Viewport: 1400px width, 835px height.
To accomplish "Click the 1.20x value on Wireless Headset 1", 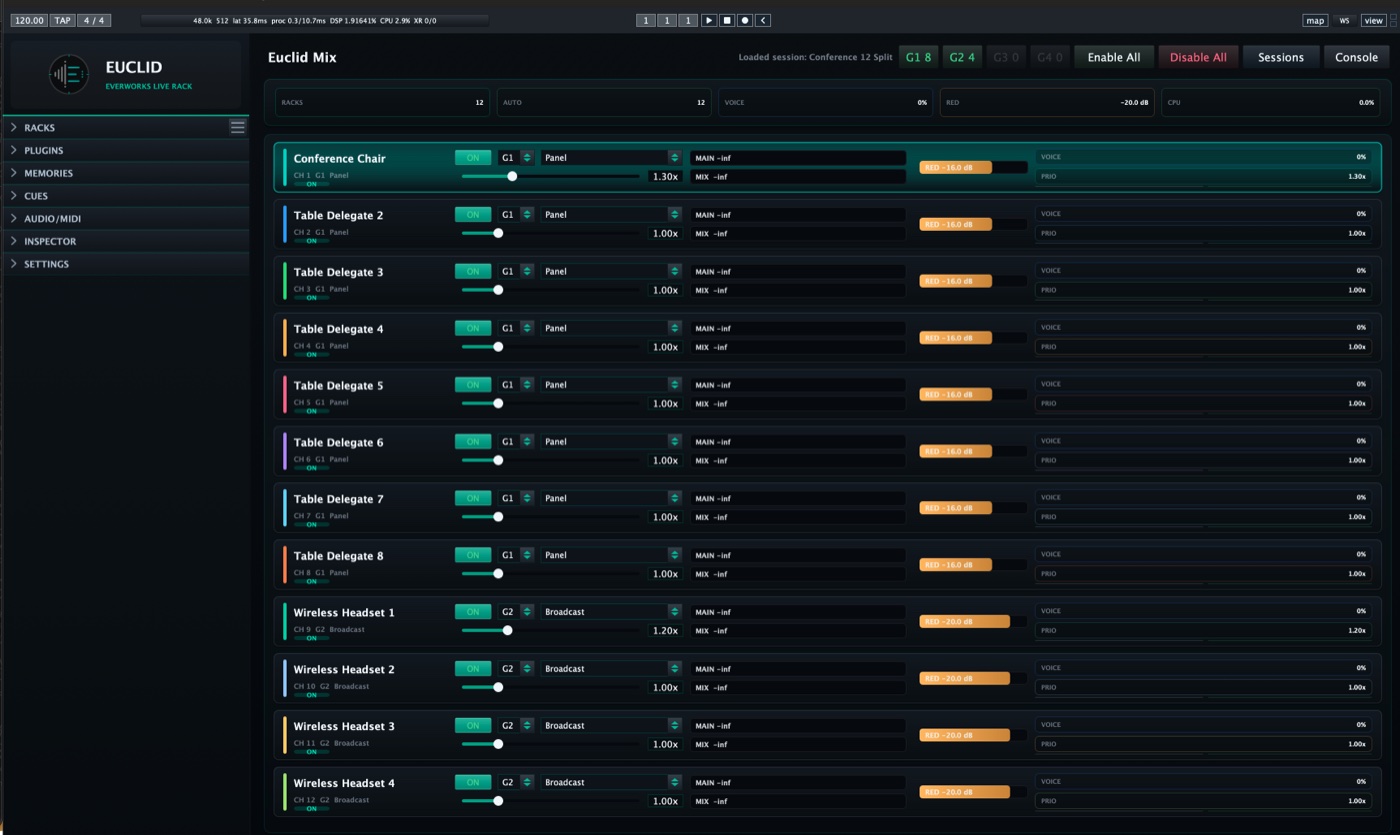I will [665, 630].
